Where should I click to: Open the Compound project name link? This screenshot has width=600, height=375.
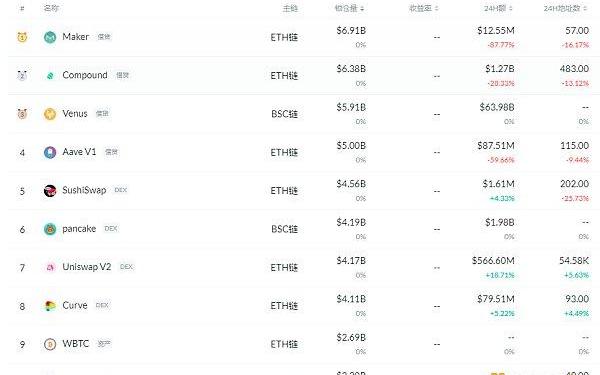85,75
